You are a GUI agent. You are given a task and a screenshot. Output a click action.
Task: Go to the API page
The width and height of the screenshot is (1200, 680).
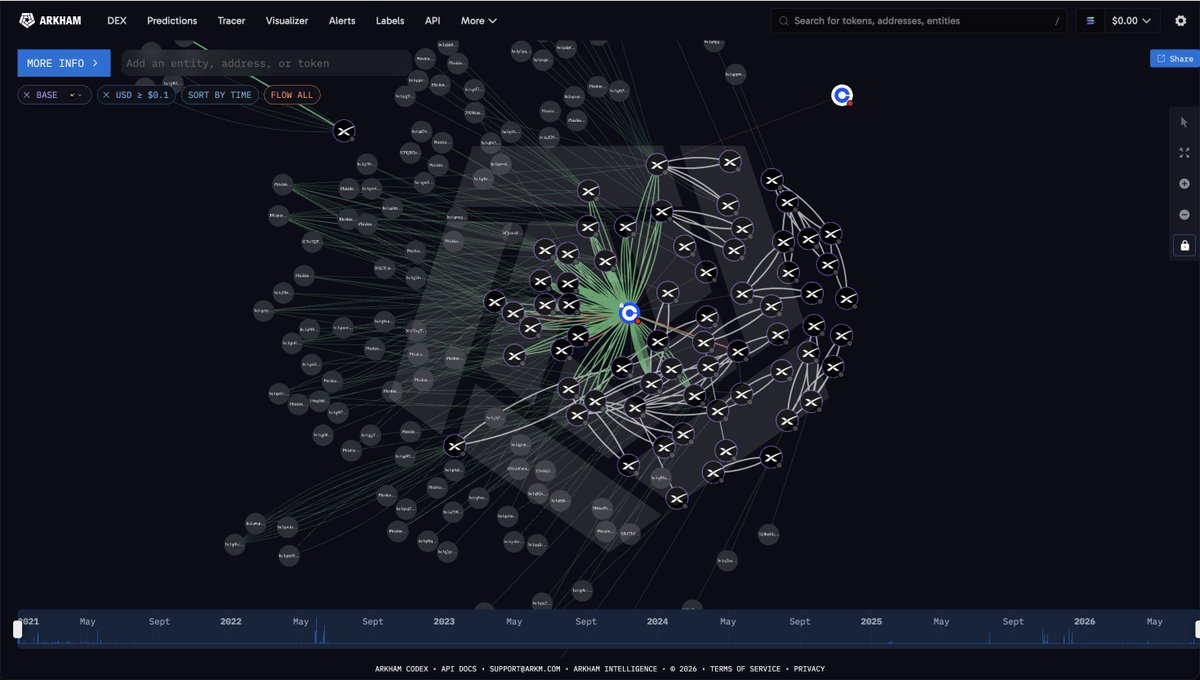tap(432, 20)
